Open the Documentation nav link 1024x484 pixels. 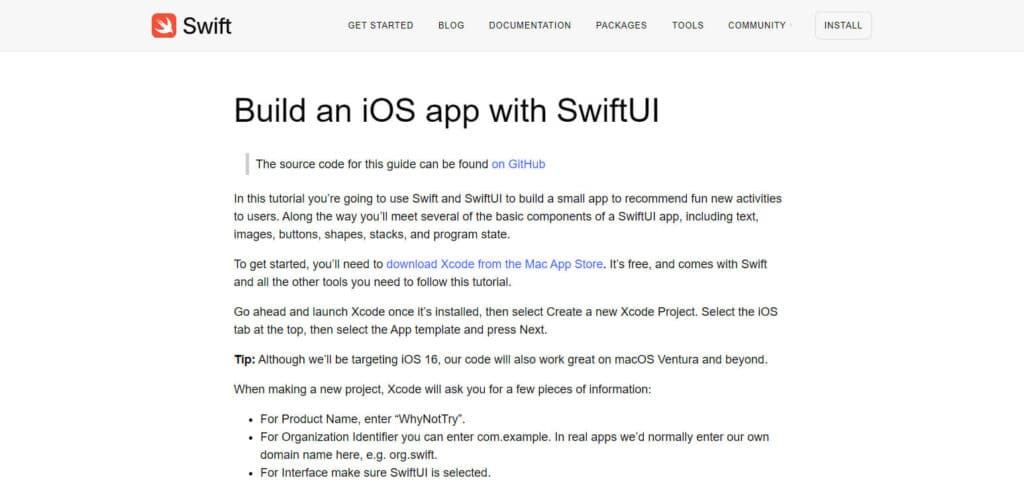coord(530,25)
